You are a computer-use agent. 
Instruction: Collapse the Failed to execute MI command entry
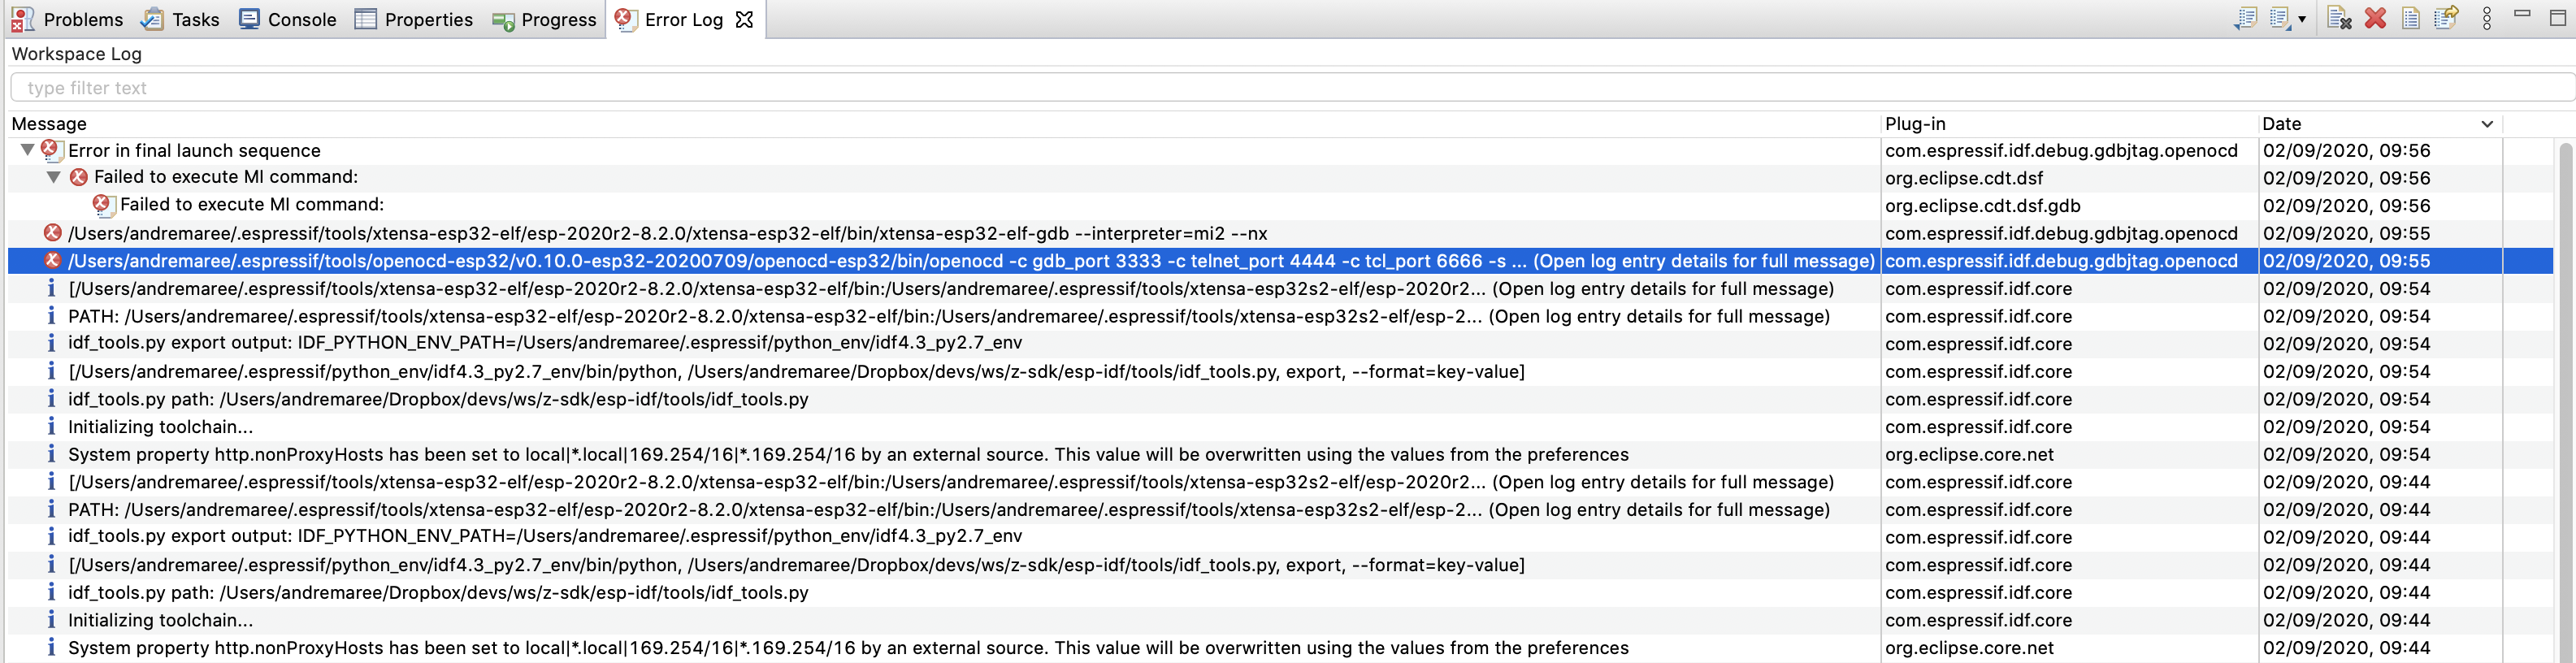[x=53, y=177]
